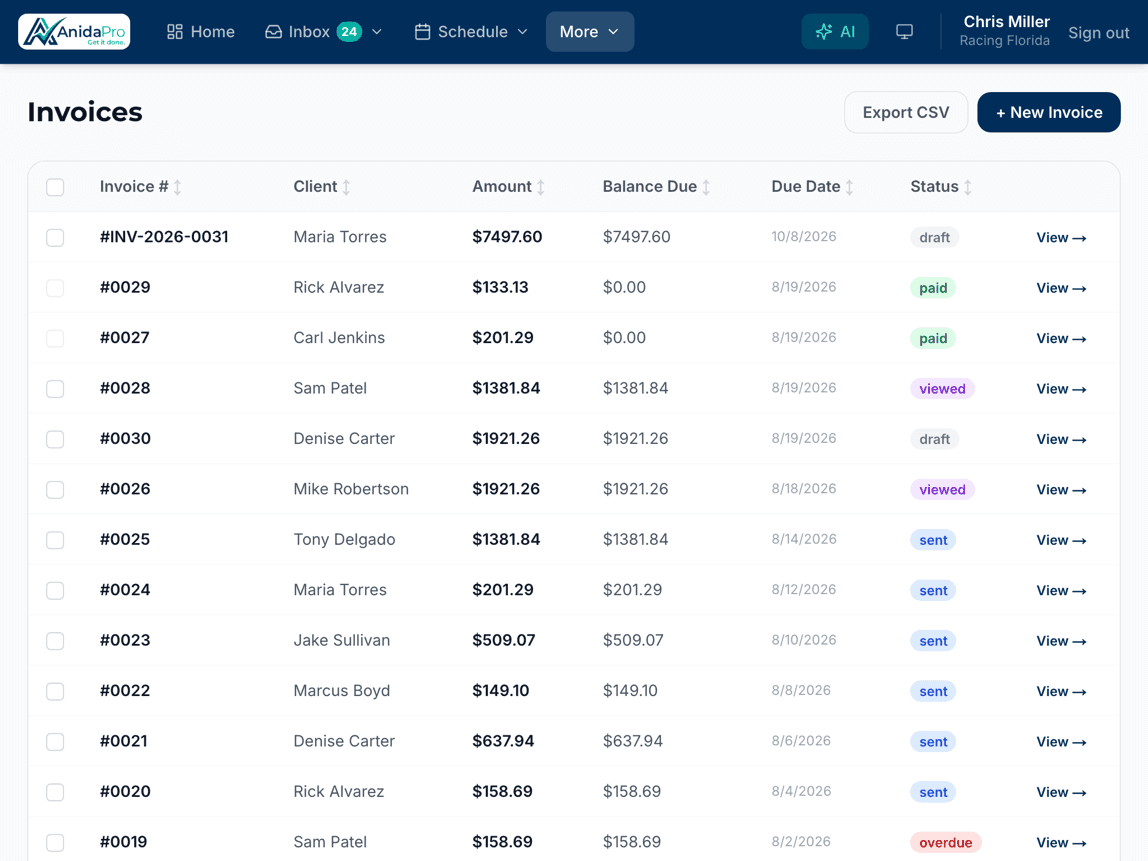Viewport: 1148px width, 861px height.
Task: View invoice #0029 for Rick Alvarez
Action: [1061, 288]
